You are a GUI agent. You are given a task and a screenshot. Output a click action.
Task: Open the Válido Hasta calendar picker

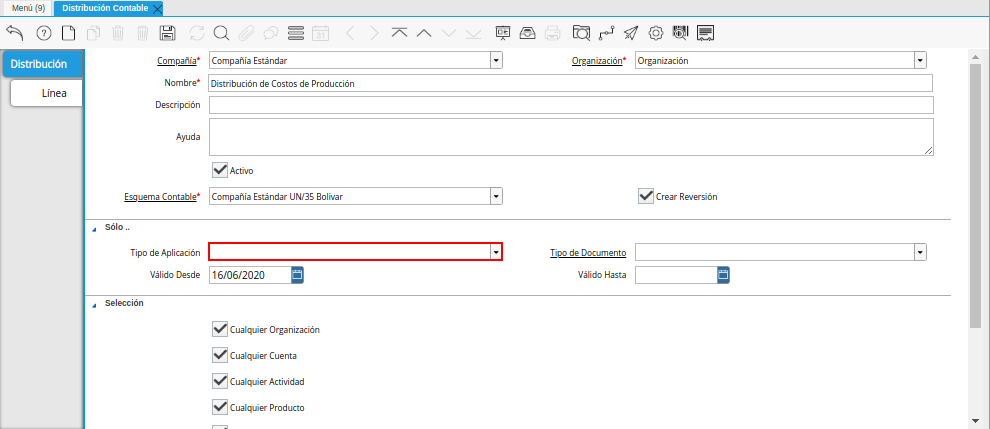pyautogui.click(x=724, y=274)
